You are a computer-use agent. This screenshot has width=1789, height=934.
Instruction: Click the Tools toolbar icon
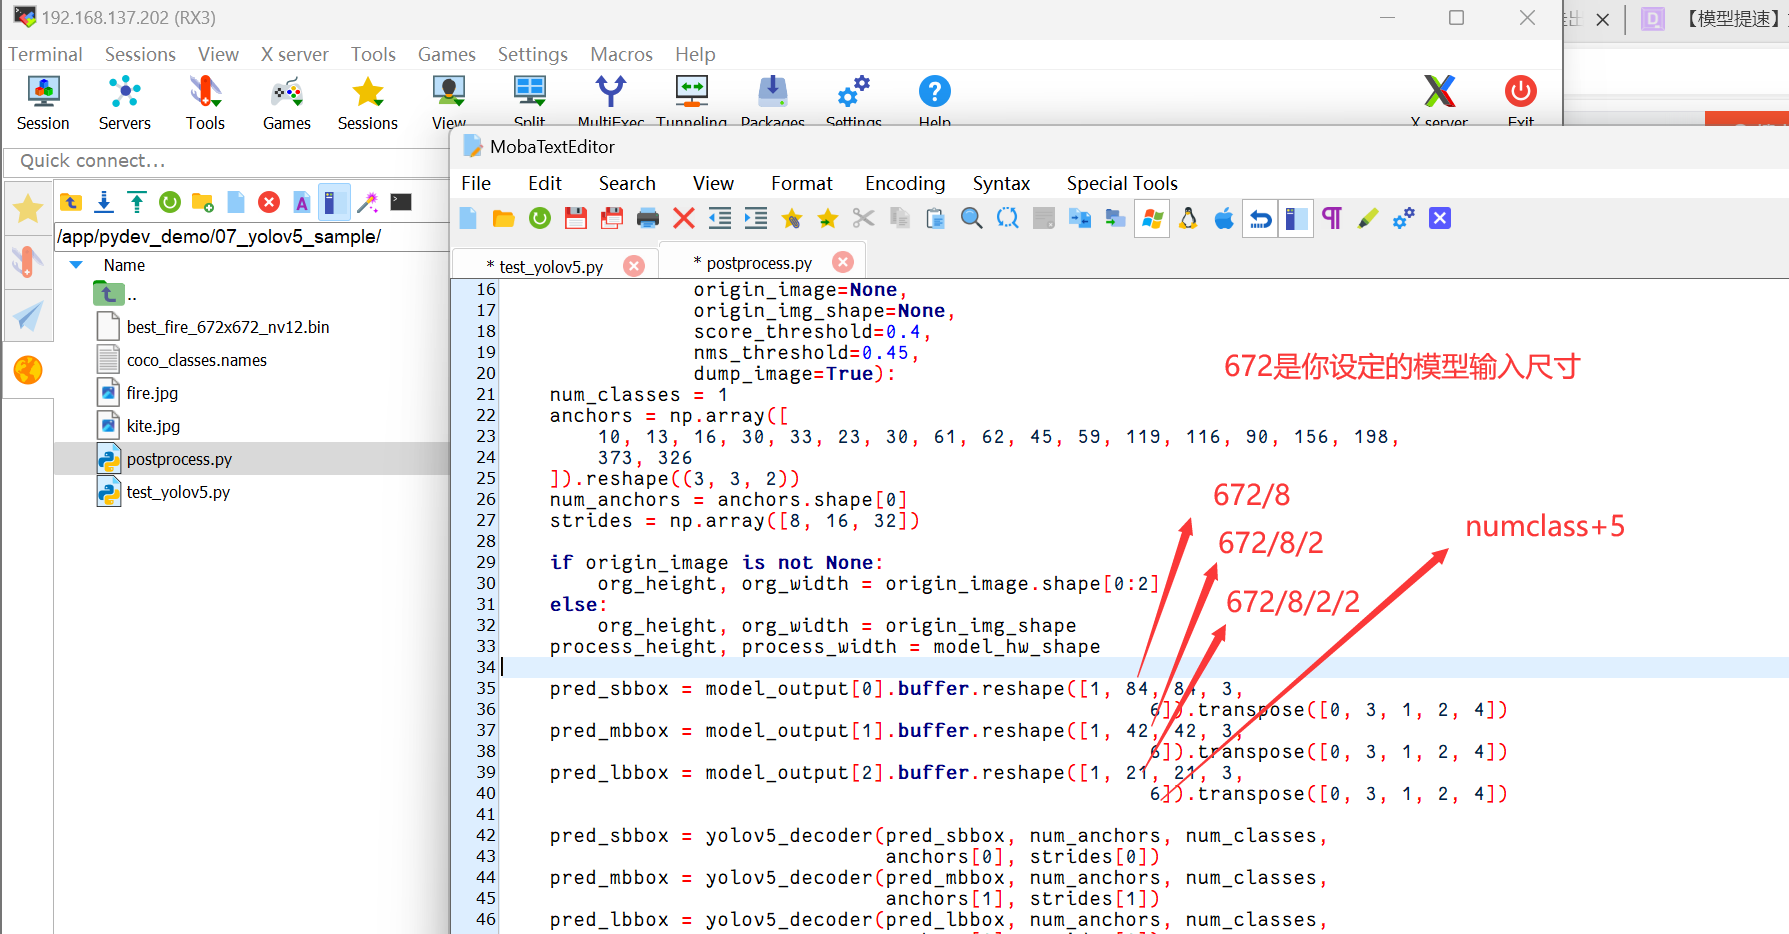(205, 103)
